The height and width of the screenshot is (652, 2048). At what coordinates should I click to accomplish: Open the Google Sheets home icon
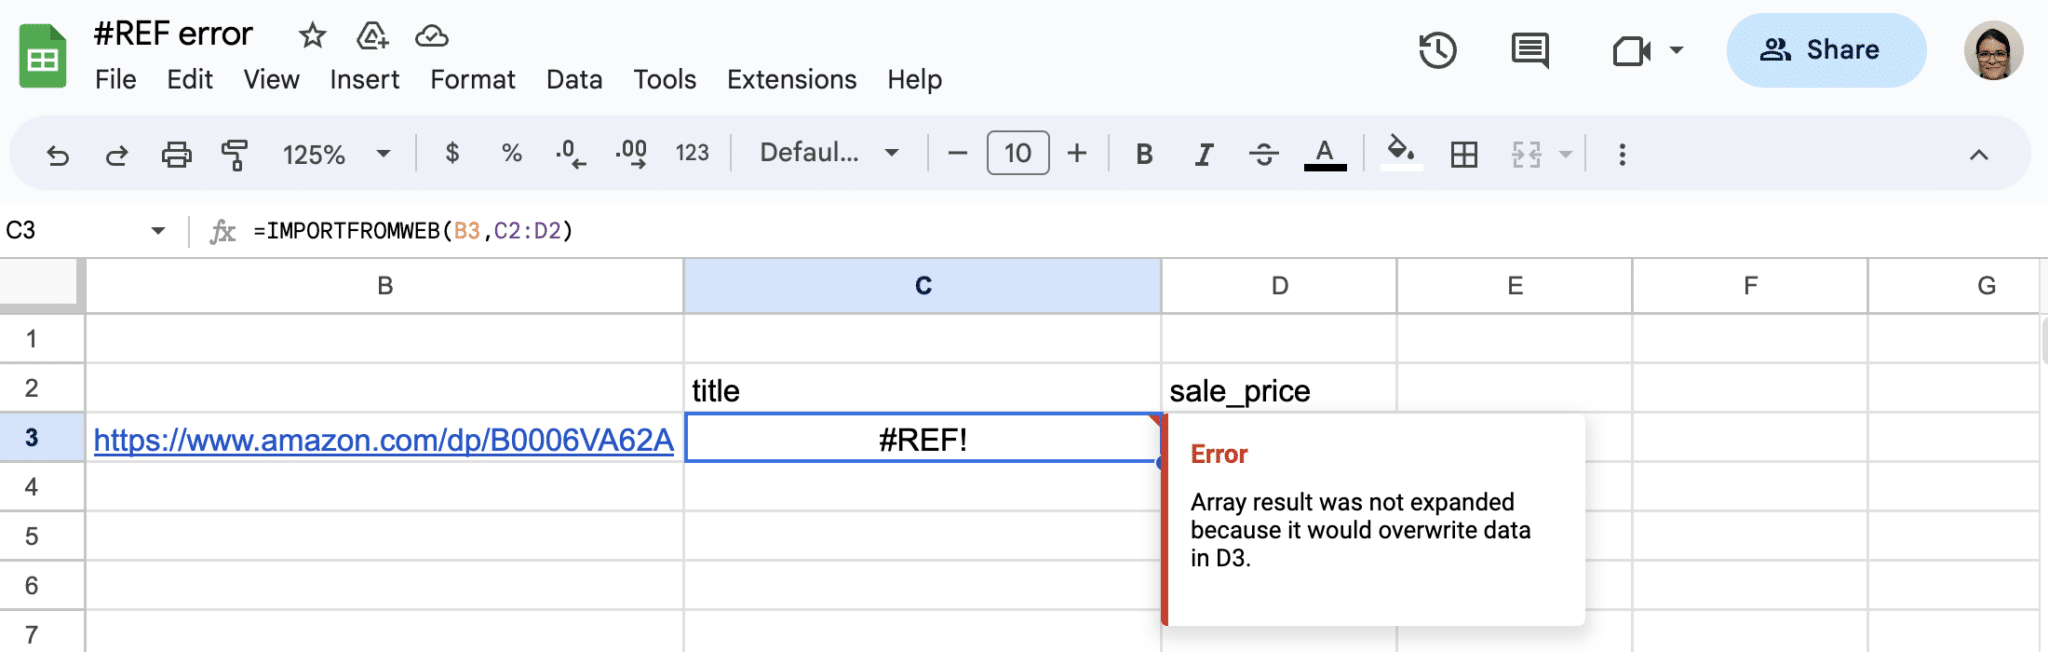(x=43, y=57)
